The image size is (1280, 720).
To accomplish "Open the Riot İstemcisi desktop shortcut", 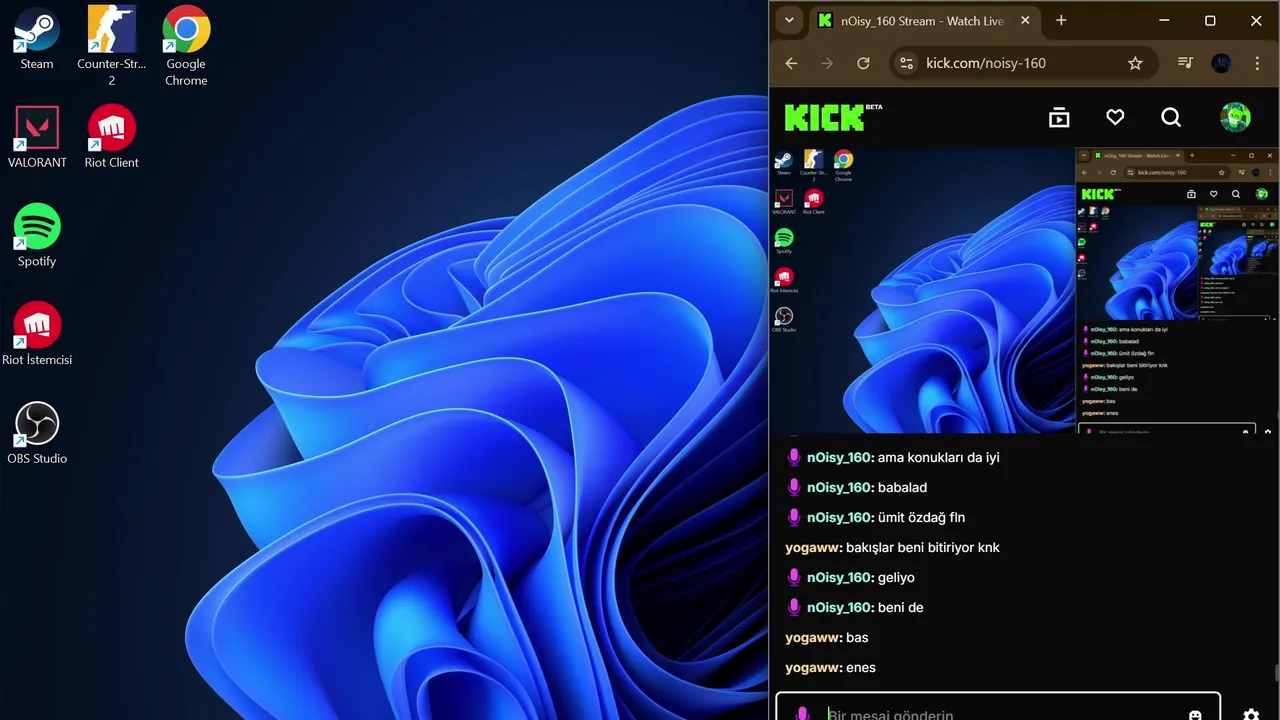I will click(37, 335).
